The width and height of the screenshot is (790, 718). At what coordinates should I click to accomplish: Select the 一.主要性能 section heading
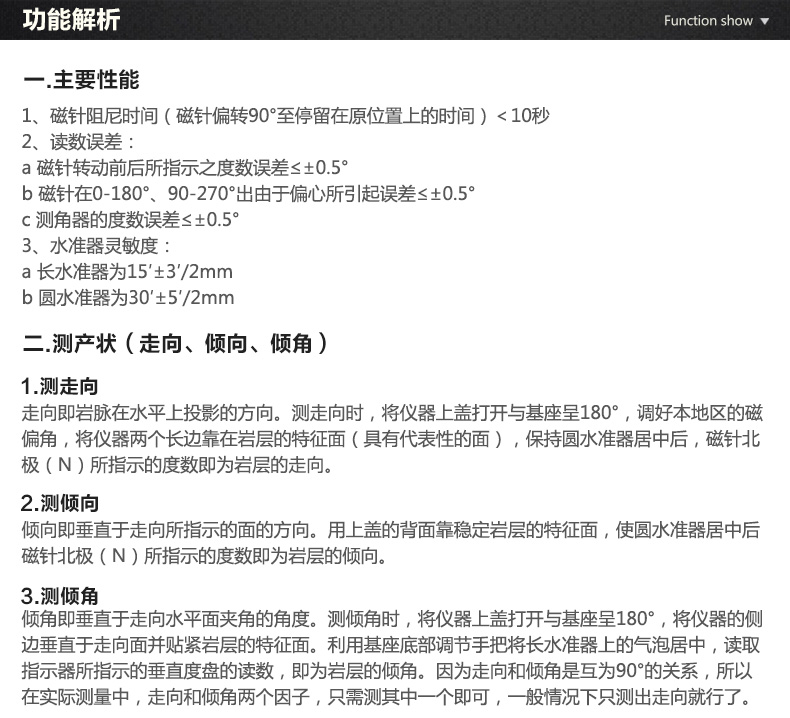click(x=81, y=80)
